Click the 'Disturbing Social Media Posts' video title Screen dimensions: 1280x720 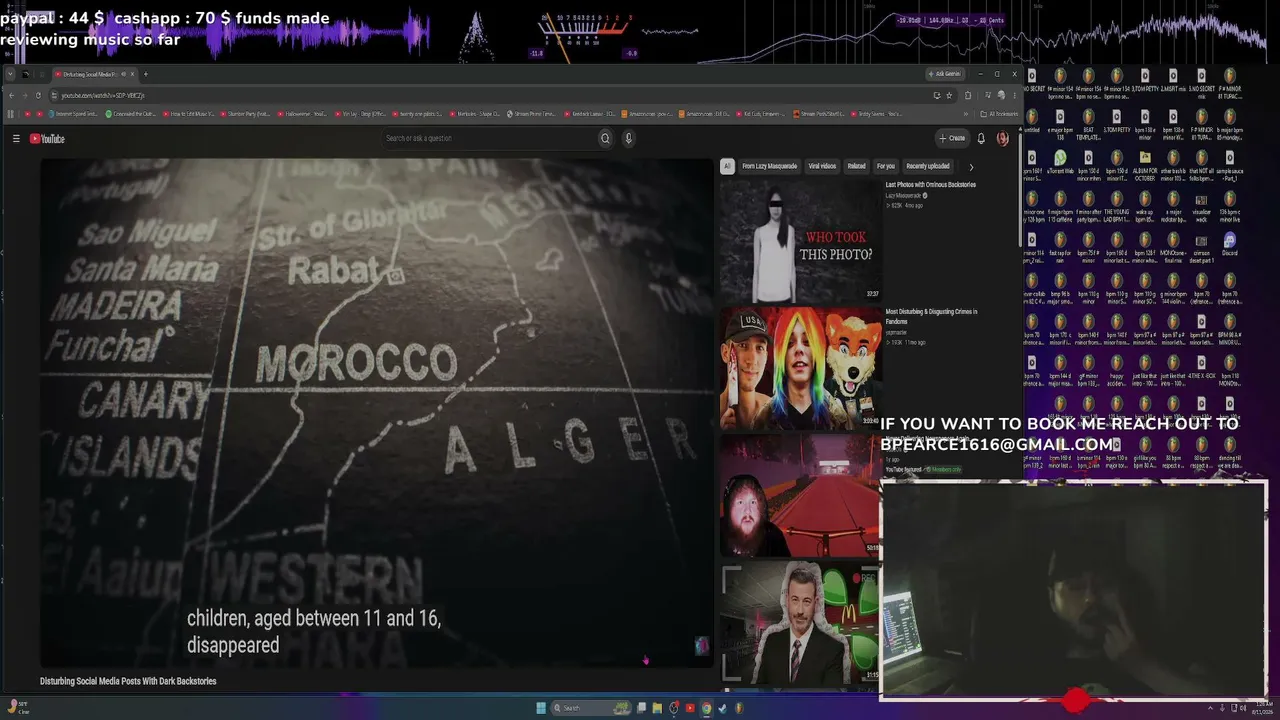point(128,681)
